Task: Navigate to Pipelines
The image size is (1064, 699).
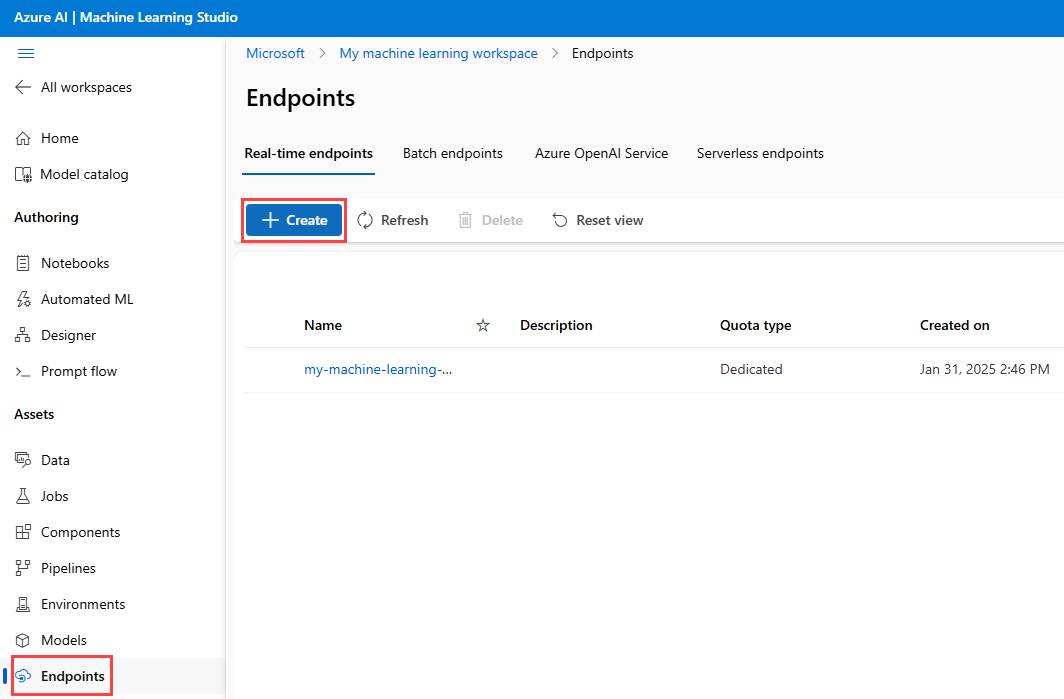Action: tap(68, 568)
